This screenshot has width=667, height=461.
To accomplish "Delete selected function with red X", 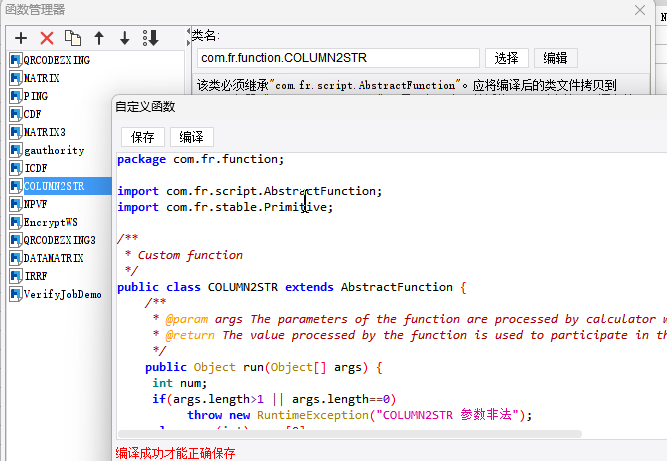I will 47,38.
